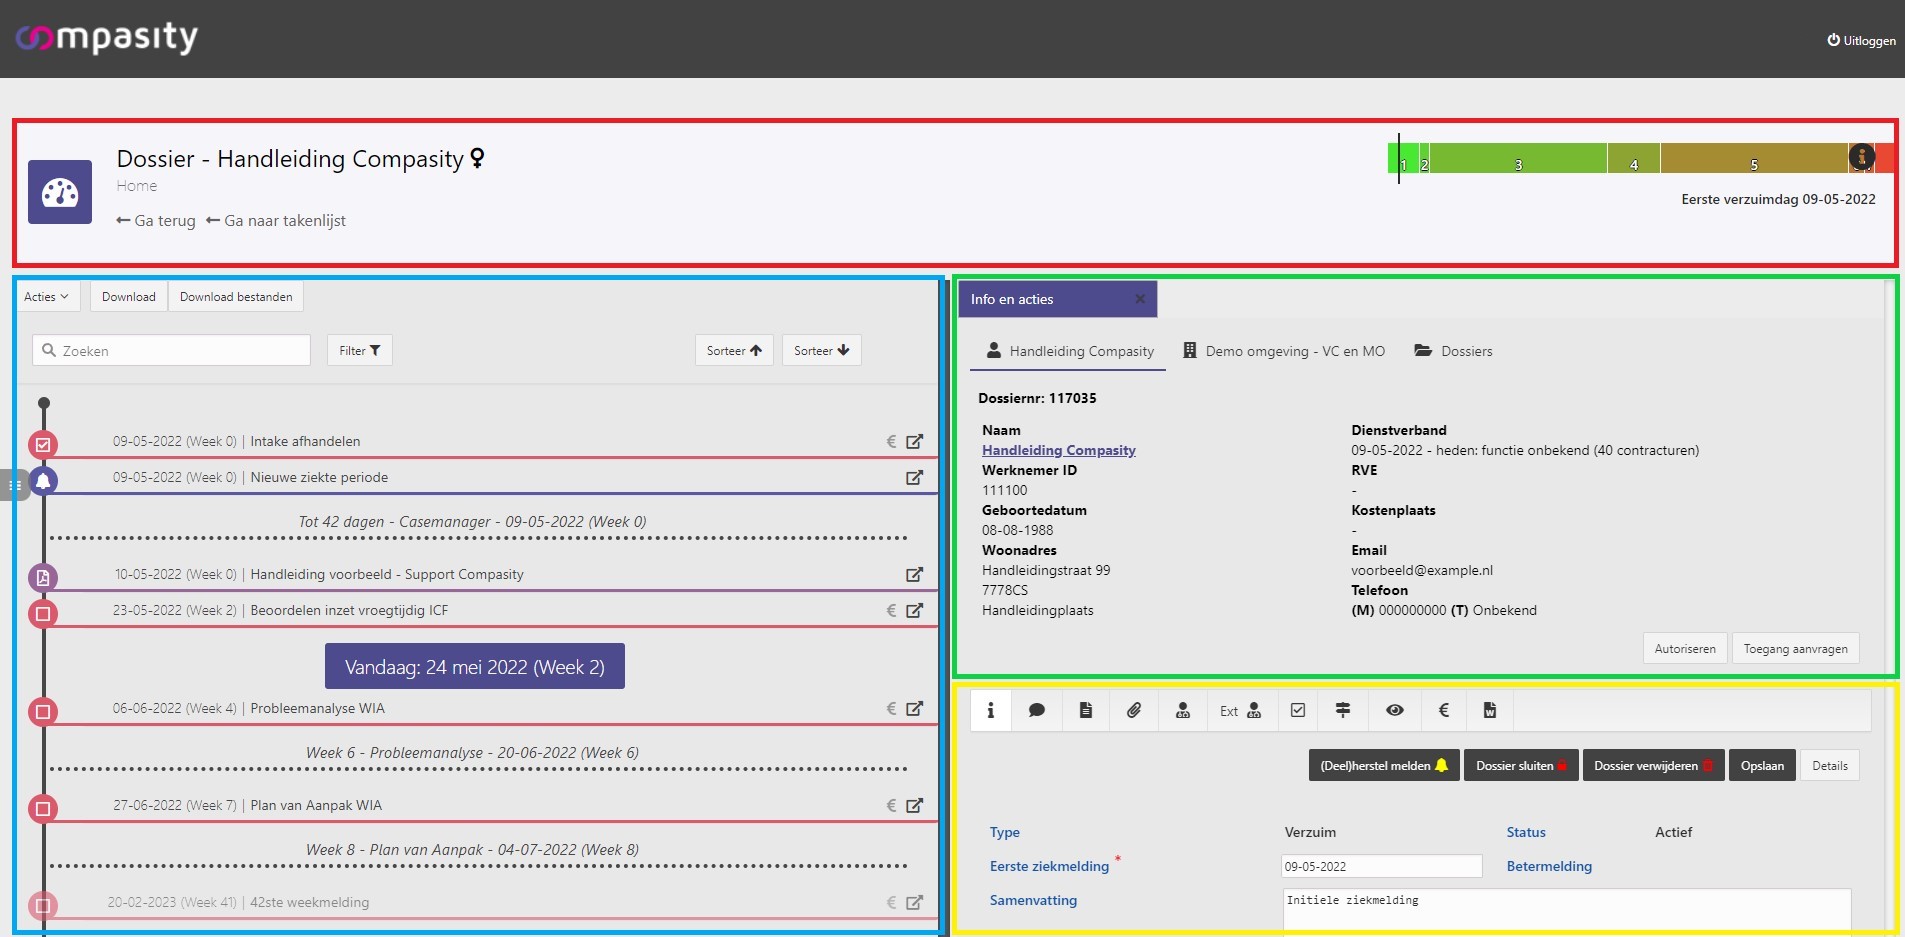Select the Handleiding Compasity person tab
Viewport: 1905px width, 937px height.
click(x=1070, y=351)
